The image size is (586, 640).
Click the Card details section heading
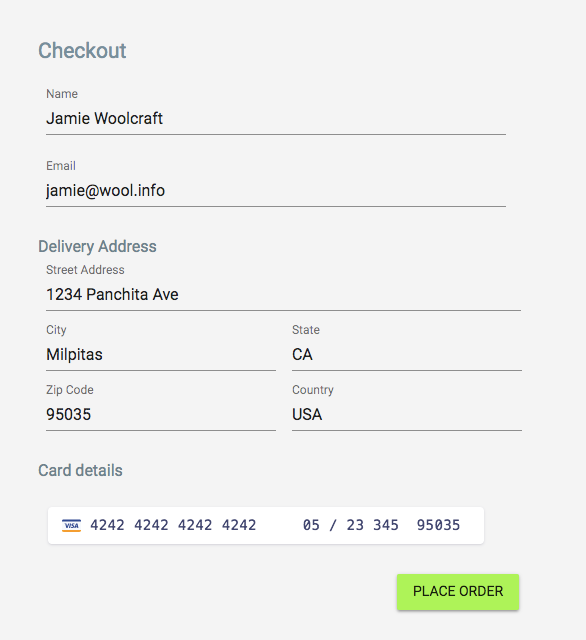coord(80,471)
